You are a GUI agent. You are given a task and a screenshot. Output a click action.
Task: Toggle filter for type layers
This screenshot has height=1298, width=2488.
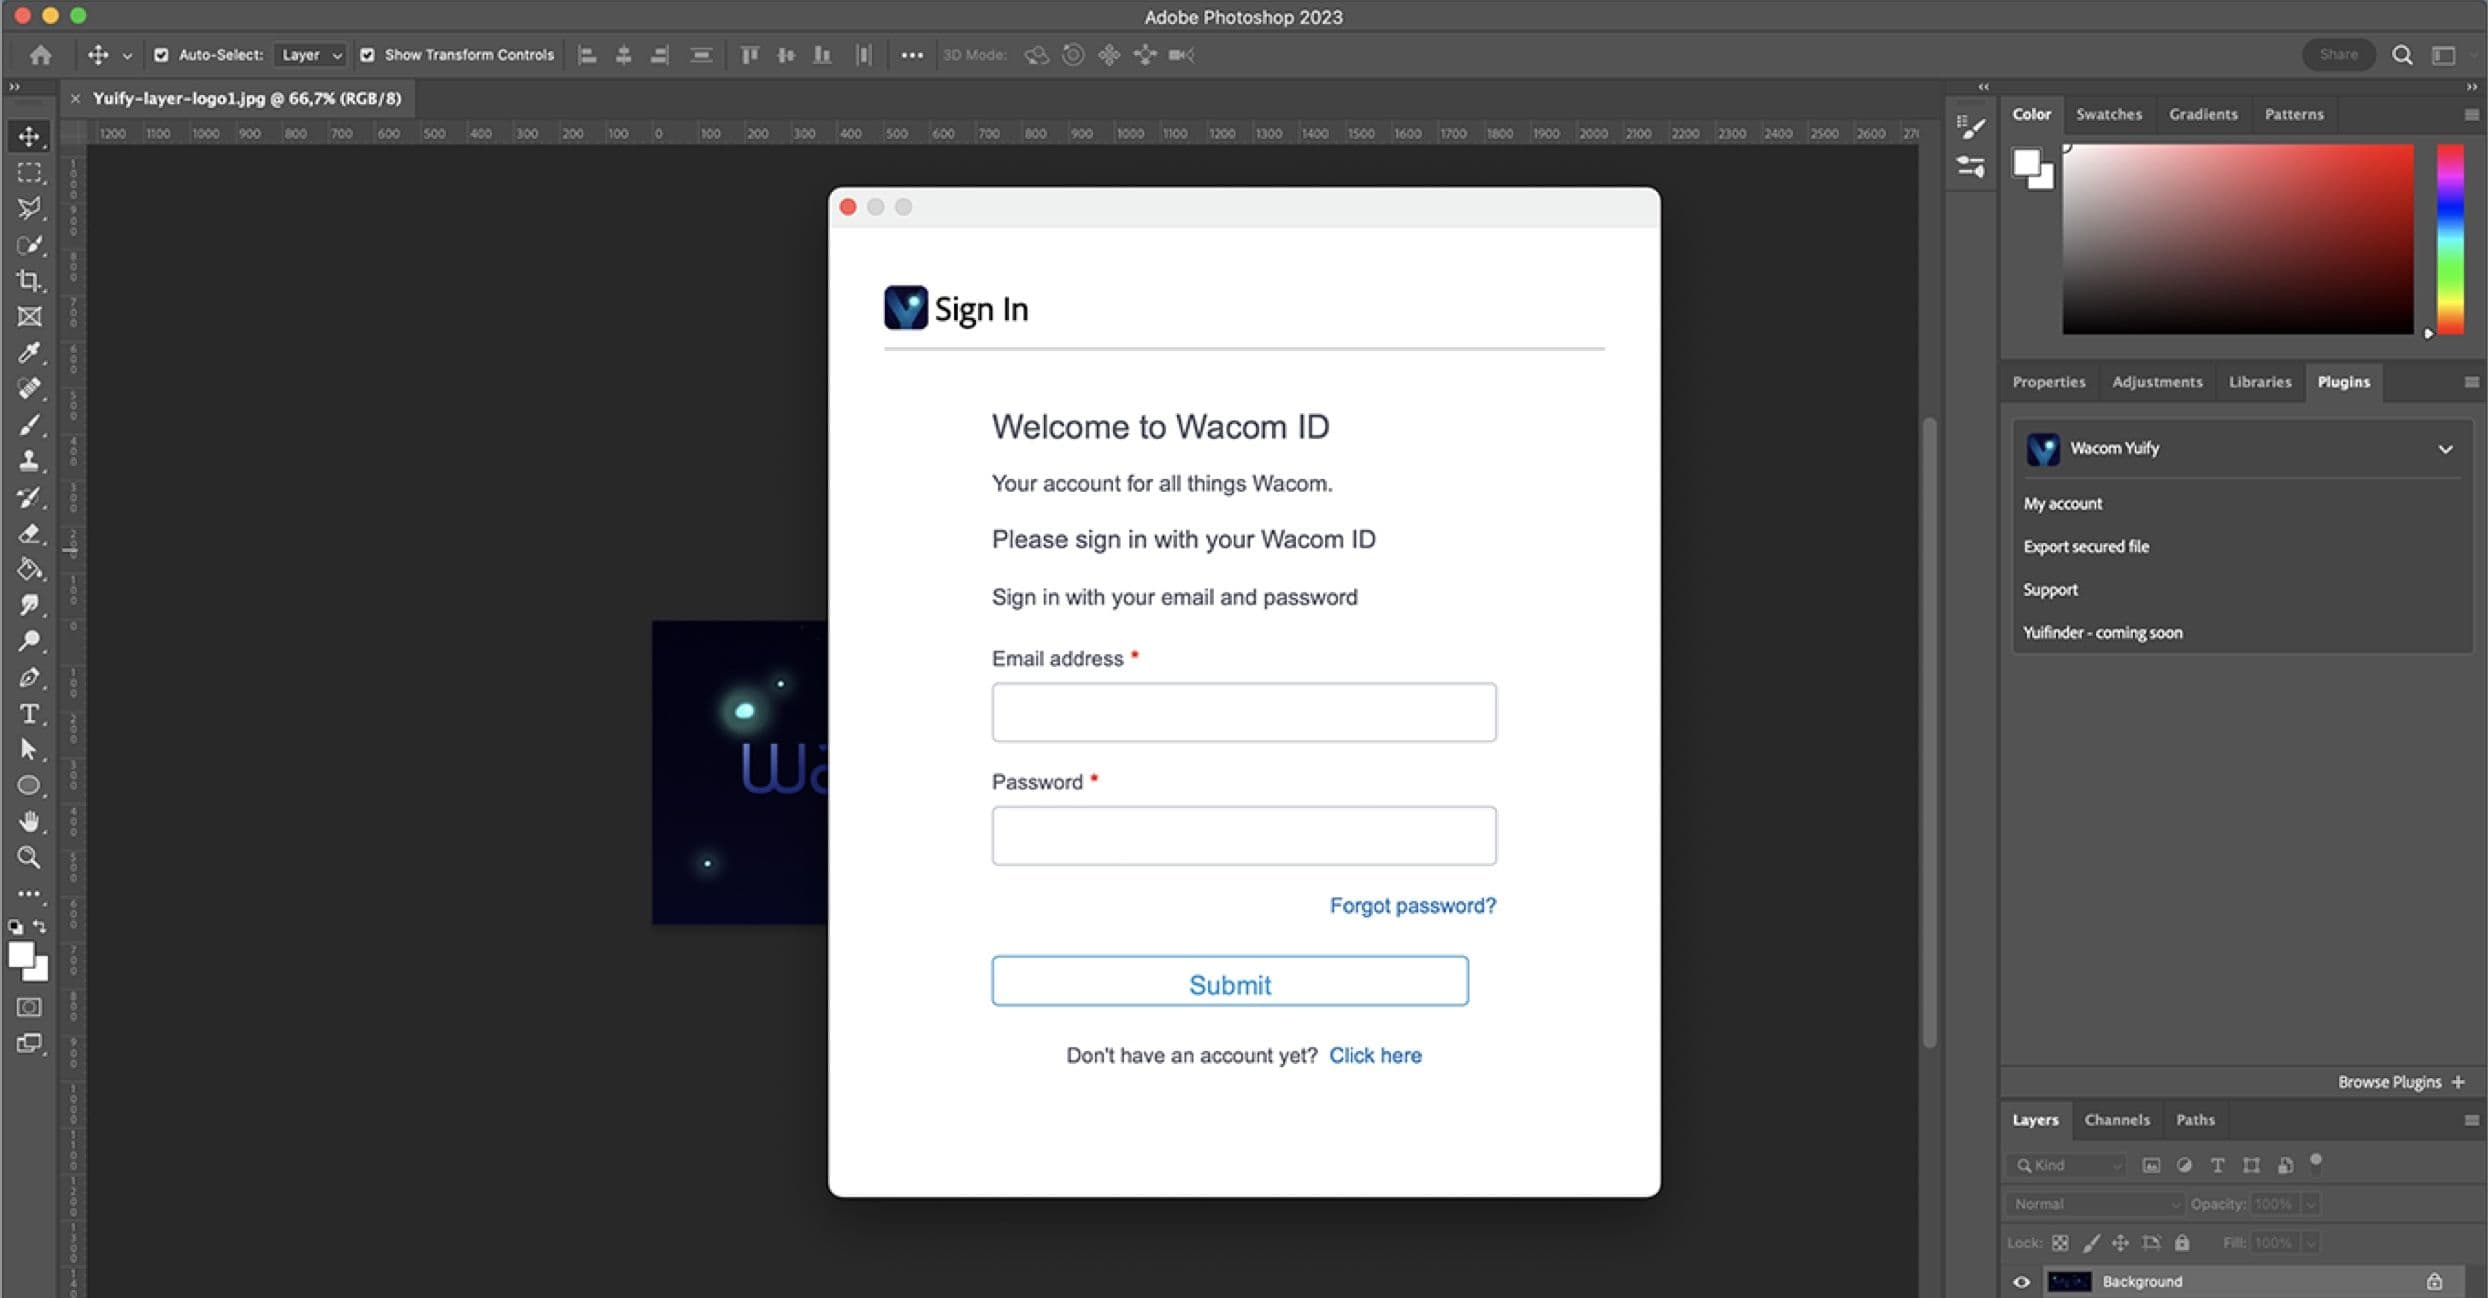click(x=2217, y=1165)
